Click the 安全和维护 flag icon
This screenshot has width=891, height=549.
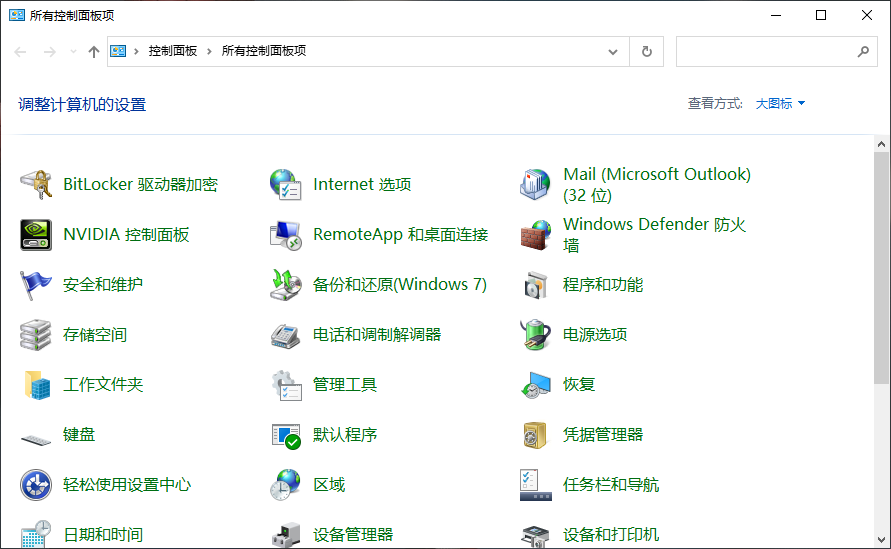click(36, 285)
